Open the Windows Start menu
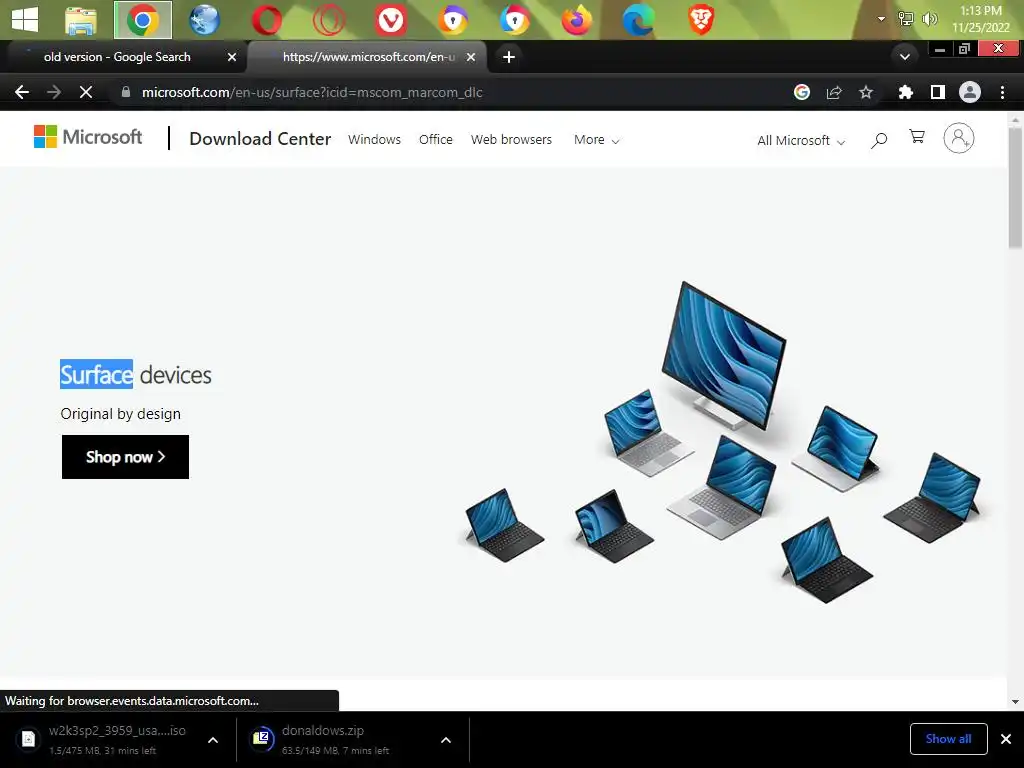This screenshot has height=768, width=1024. point(25,20)
